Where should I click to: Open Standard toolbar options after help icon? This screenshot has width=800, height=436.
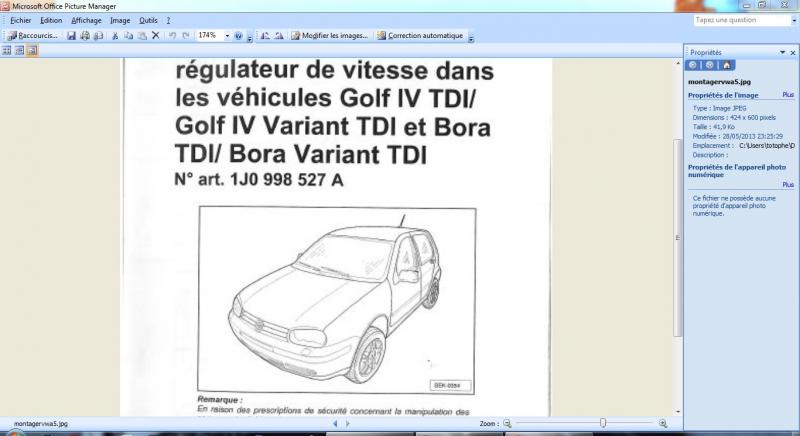pos(249,37)
